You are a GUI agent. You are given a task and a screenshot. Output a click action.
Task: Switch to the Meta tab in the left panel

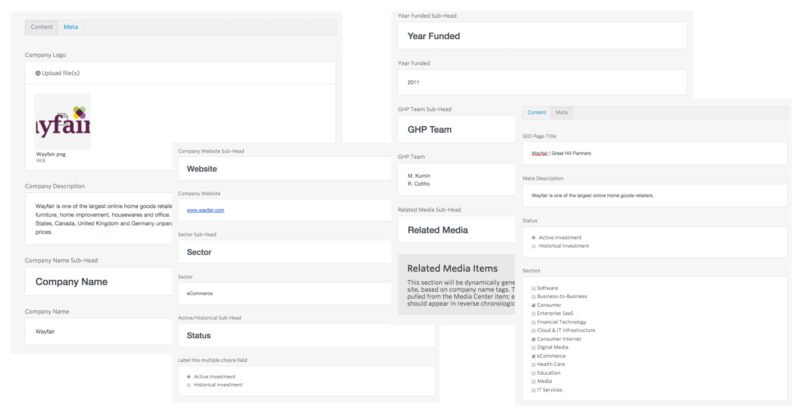tap(71, 27)
